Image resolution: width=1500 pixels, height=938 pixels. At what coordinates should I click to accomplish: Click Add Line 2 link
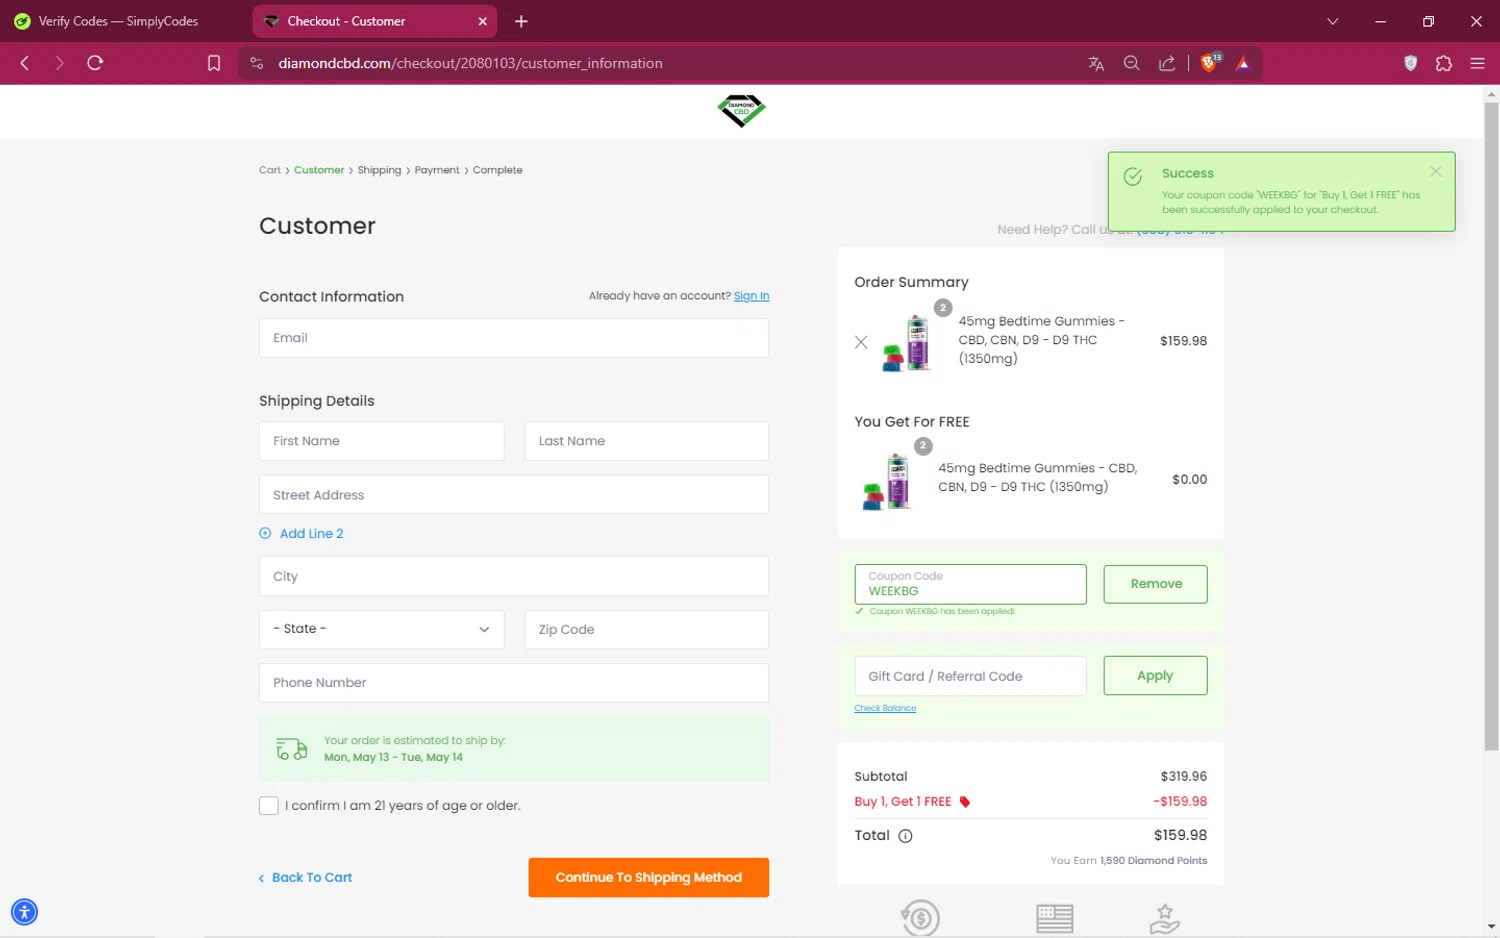coord(312,533)
